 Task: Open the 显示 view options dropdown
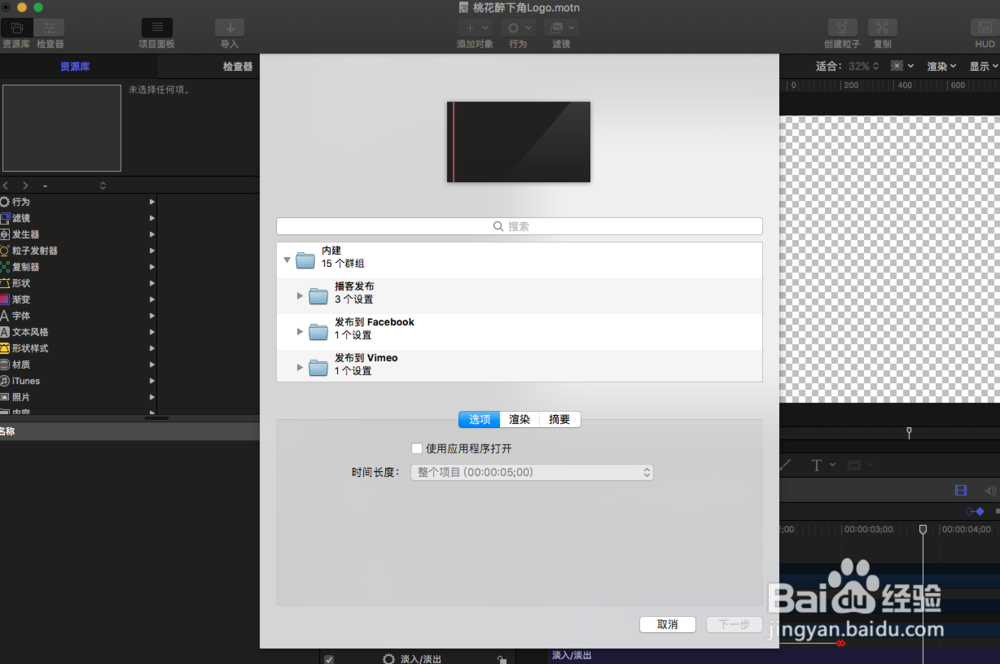pyautogui.click(x=983, y=66)
